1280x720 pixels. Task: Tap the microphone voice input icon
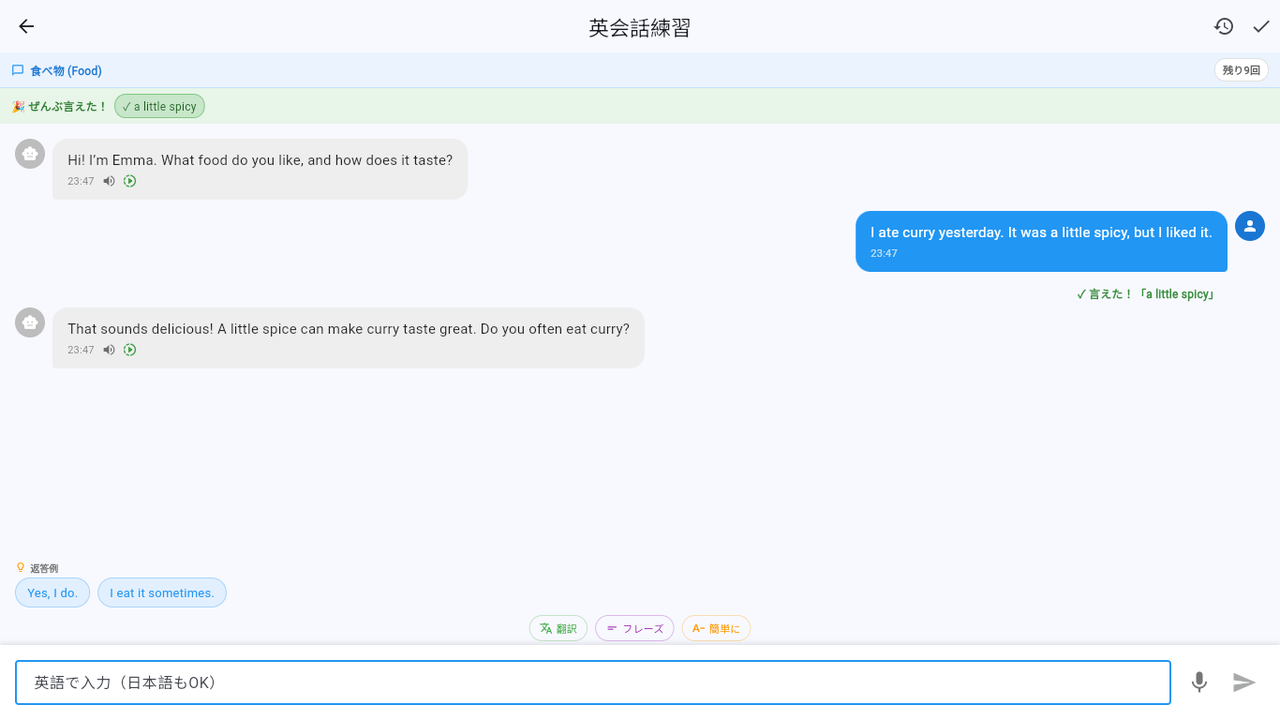(1199, 682)
